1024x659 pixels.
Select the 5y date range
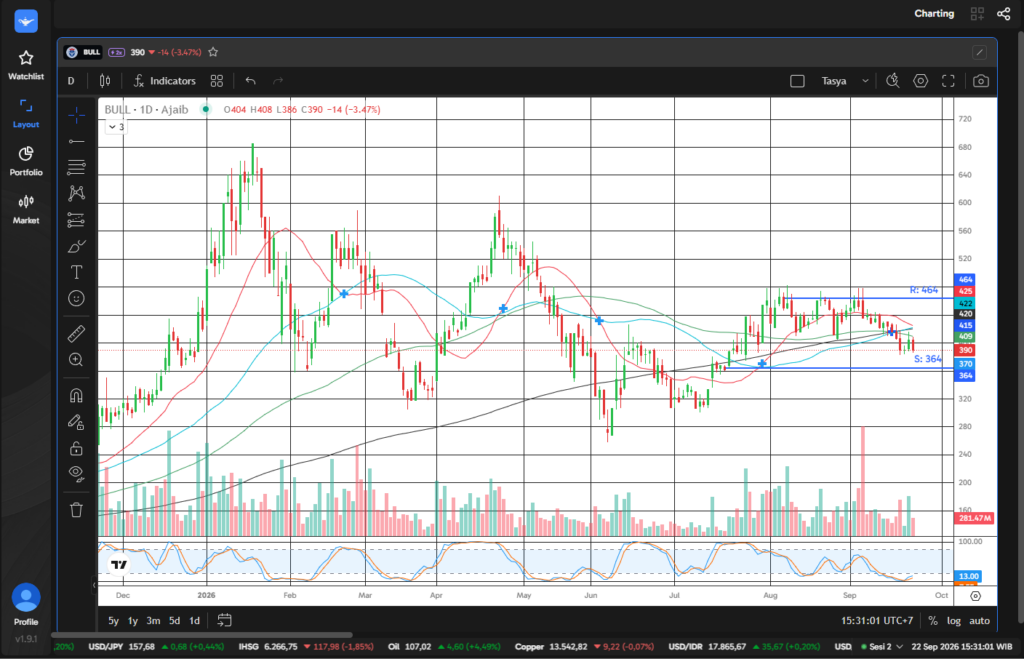coord(114,620)
